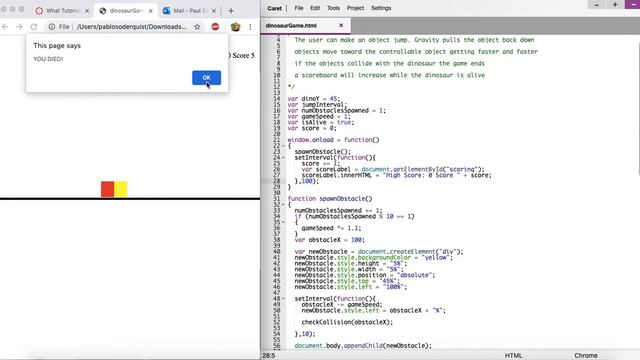Open the Tools menu in Caret
This screenshot has width=640, height=360.
pyautogui.click(x=333, y=8)
